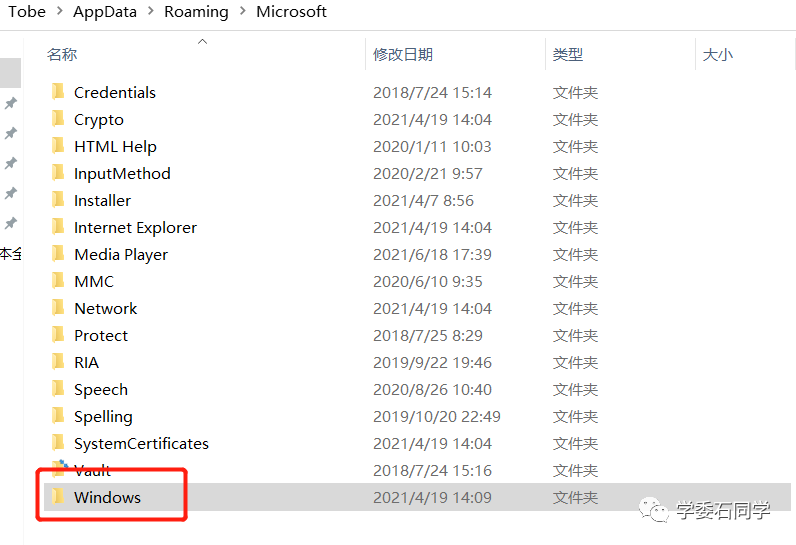The image size is (796, 545).
Task: Click the date 2018/7/25 8:29
Action: point(428,335)
